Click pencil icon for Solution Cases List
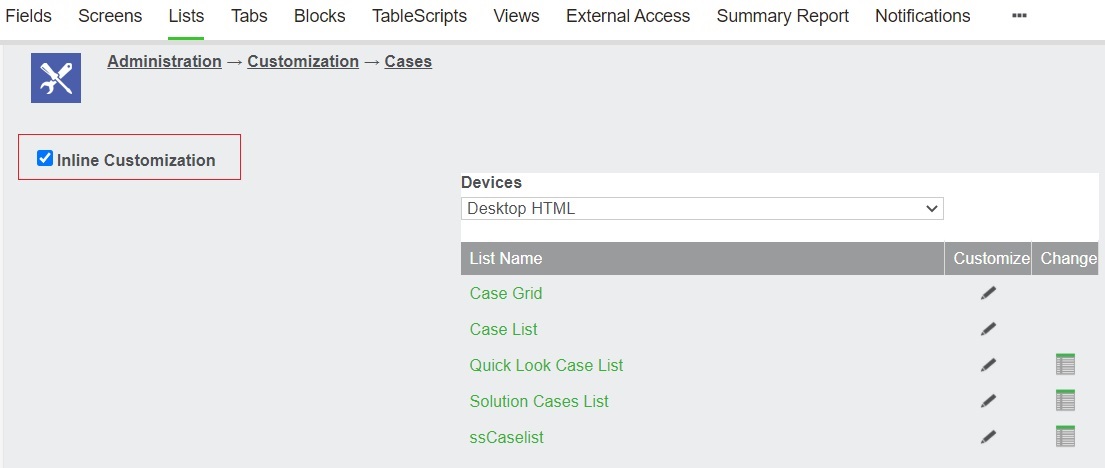This screenshot has width=1105, height=468. (988, 401)
